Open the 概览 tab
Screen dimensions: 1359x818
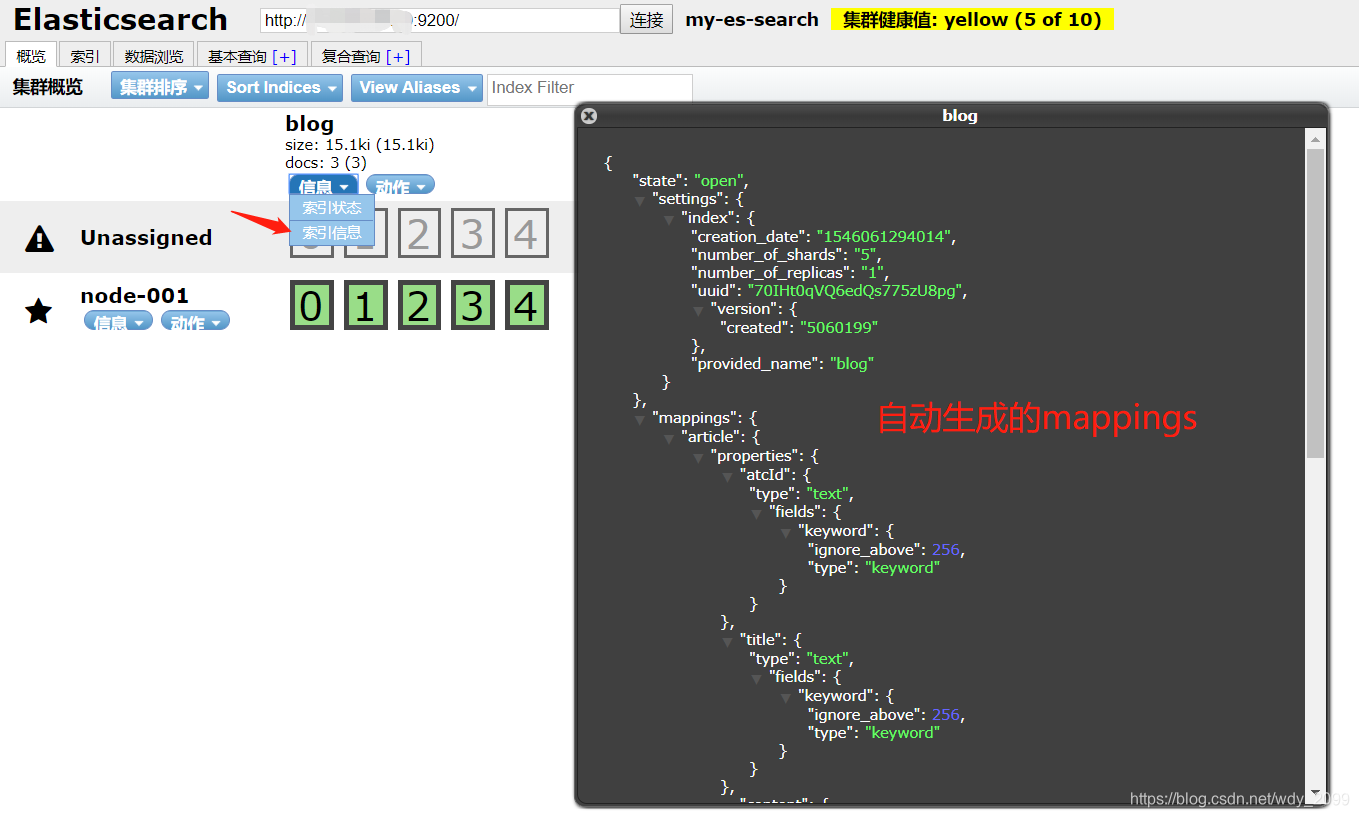tap(31, 56)
